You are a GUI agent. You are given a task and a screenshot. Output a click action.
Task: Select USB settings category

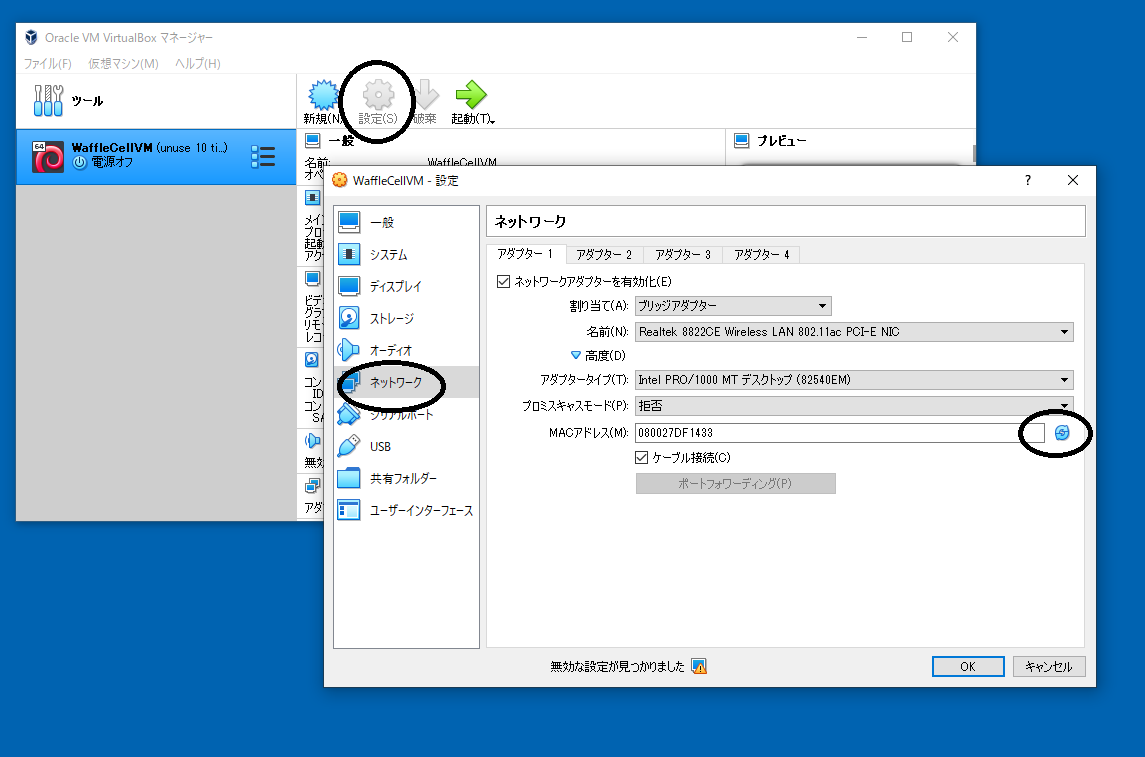pyautogui.click(x=406, y=446)
